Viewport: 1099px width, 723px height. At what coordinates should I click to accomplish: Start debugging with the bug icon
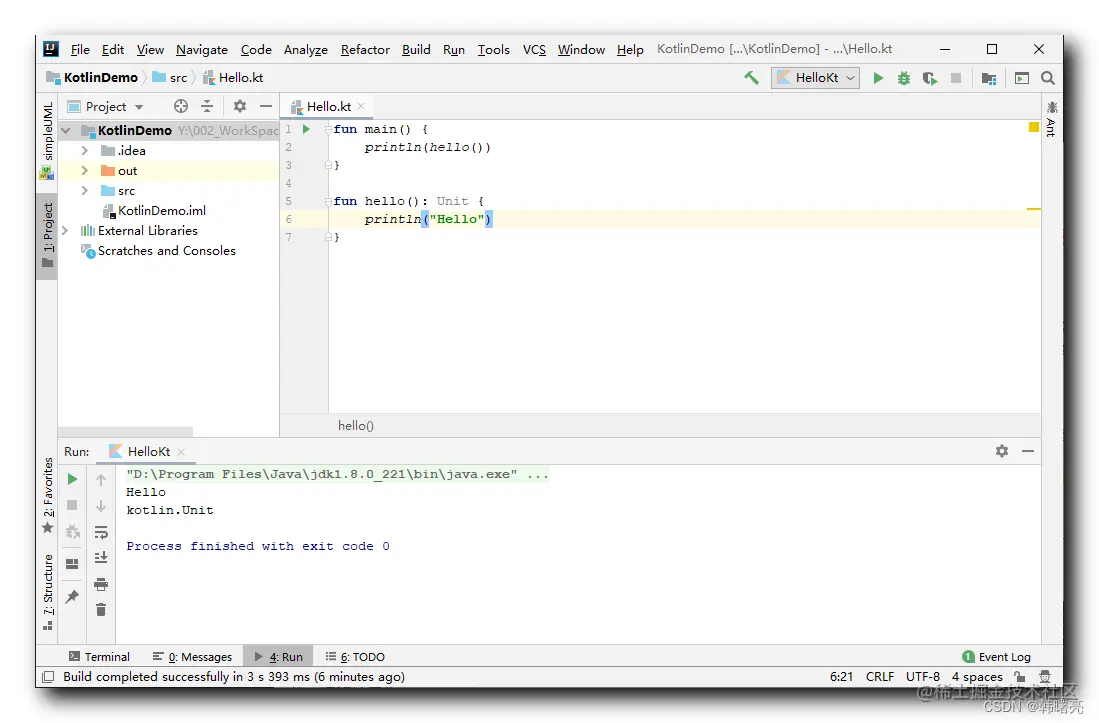coord(904,78)
